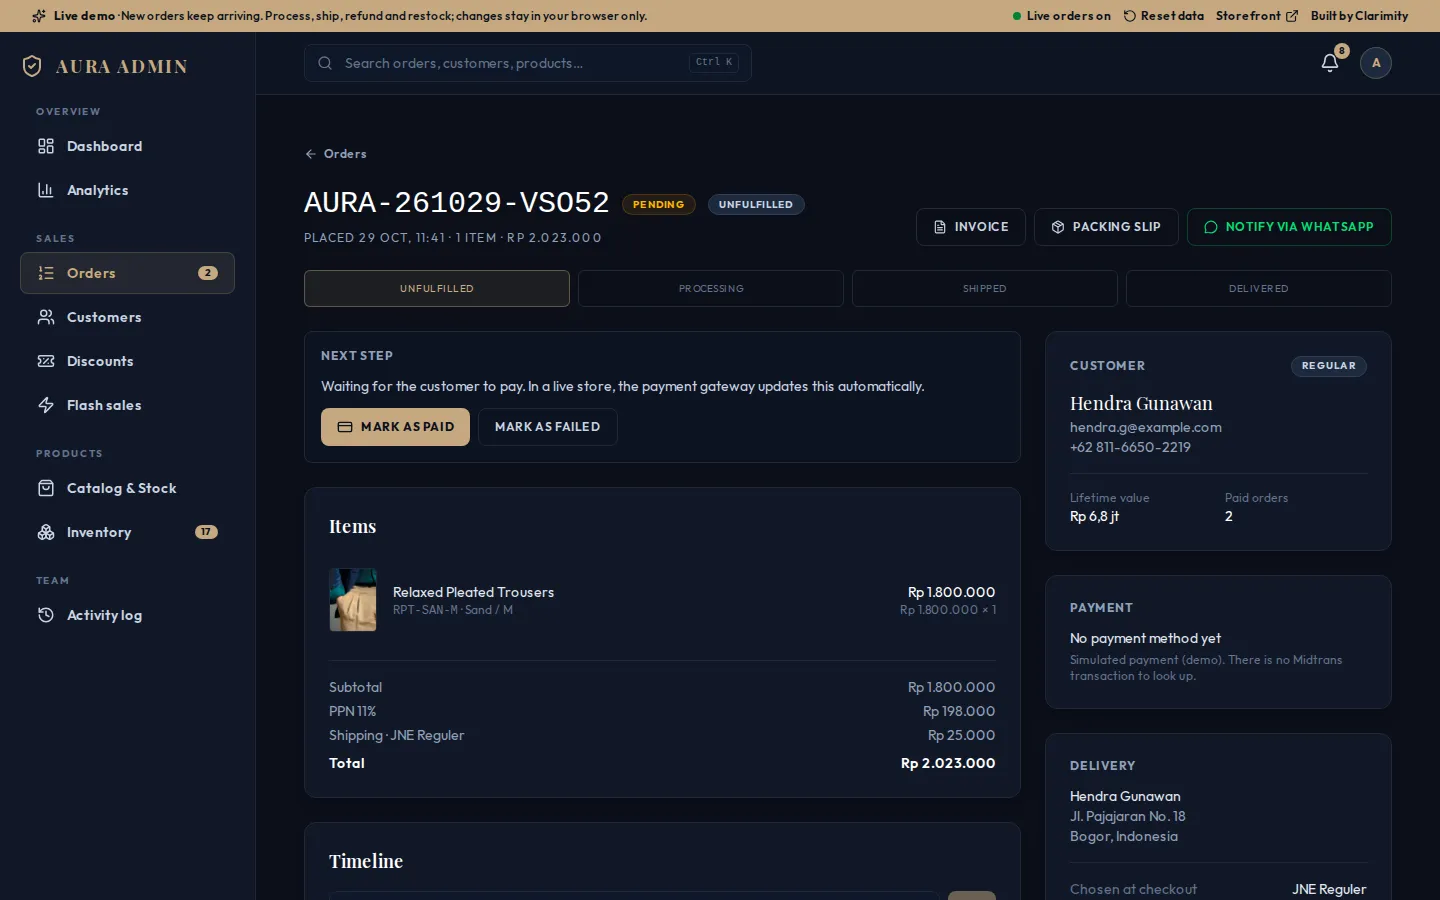Image resolution: width=1440 pixels, height=900 pixels.
Task: Click the phone number +62 811-6650-2219
Action: 1130,447
